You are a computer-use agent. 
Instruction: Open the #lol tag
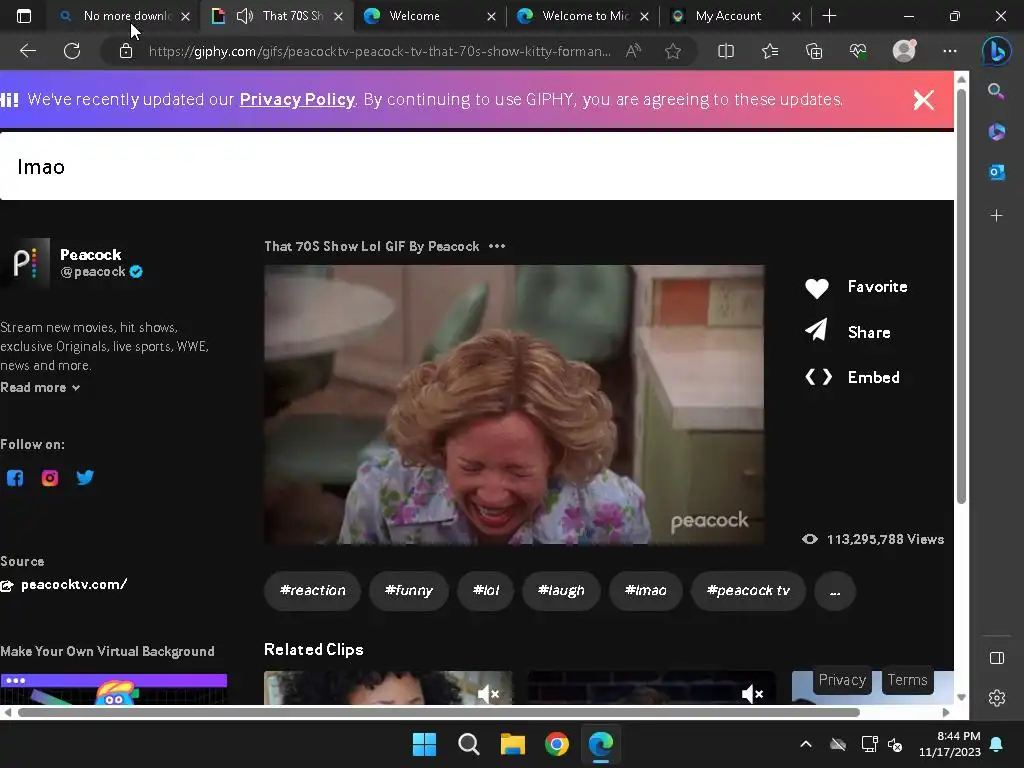tap(486, 591)
